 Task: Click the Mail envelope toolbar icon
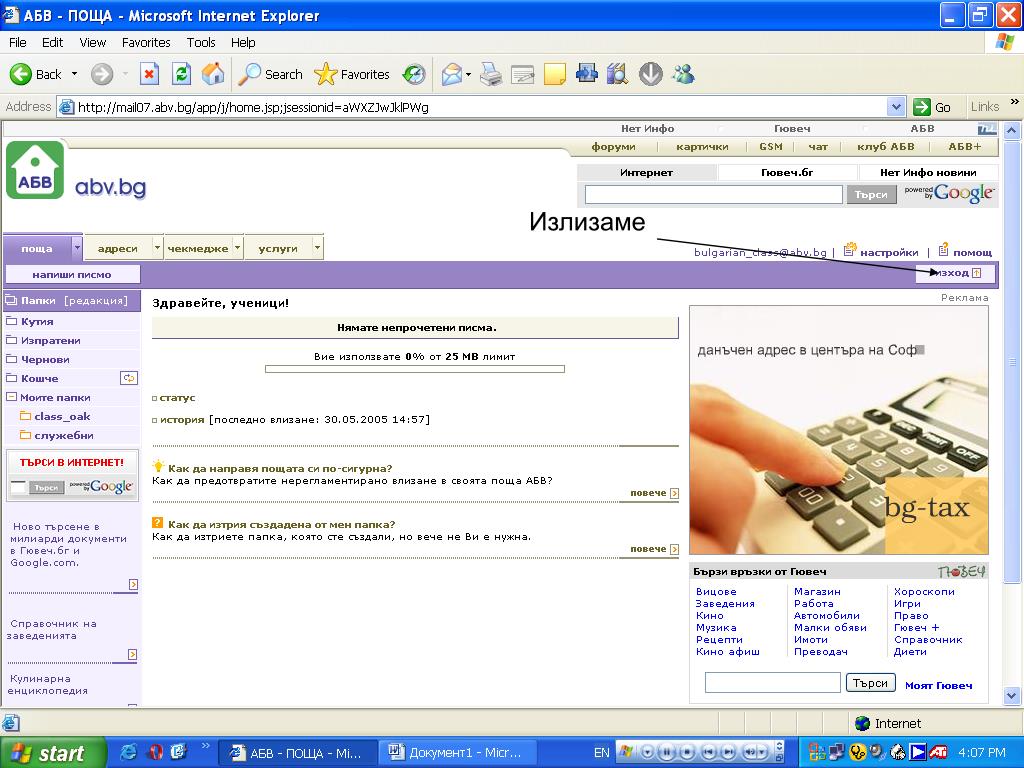pos(451,74)
